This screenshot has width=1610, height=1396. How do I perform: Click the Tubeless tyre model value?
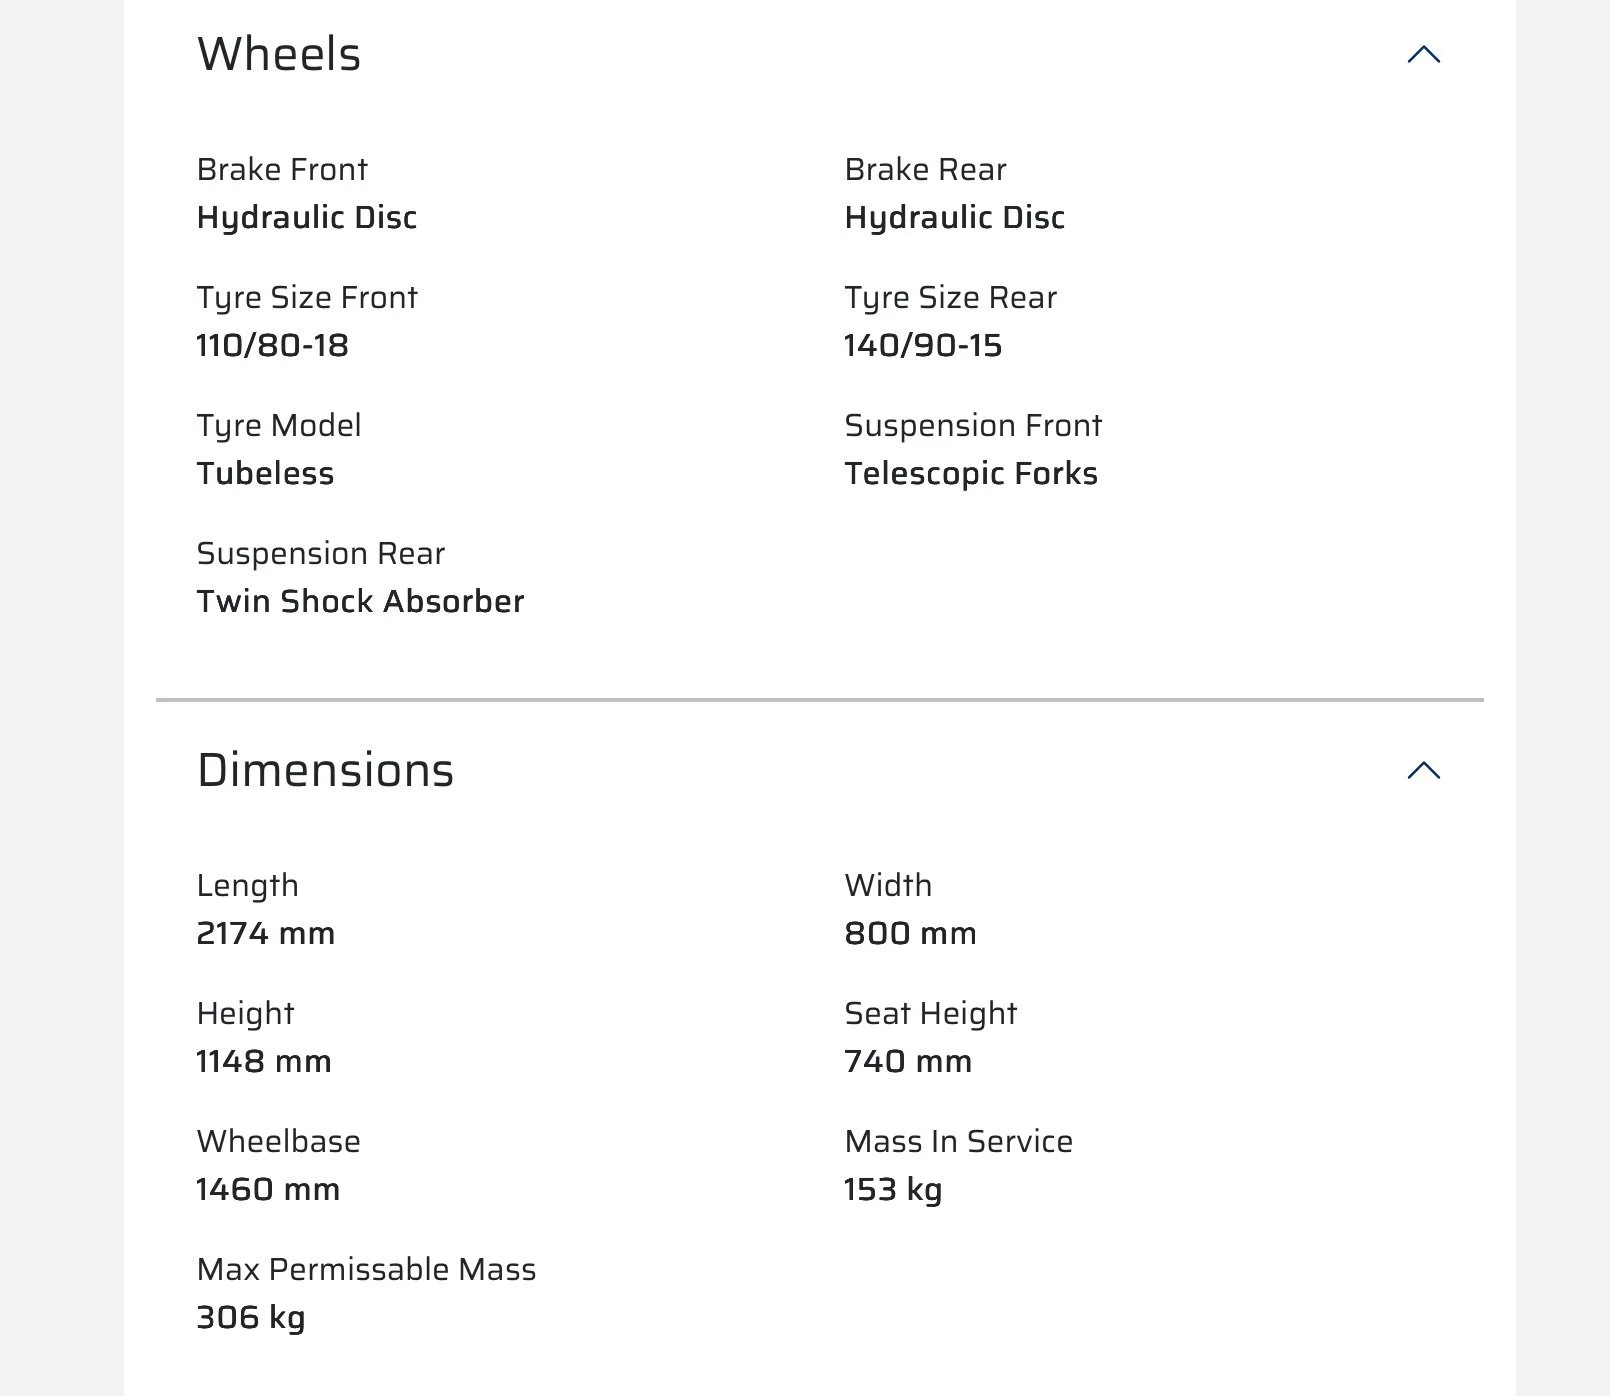click(x=265, y=473)
